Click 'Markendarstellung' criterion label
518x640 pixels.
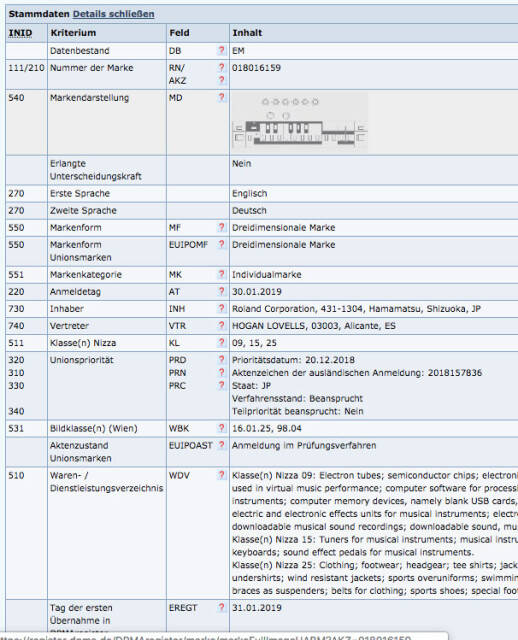click(x=89, y=98)
